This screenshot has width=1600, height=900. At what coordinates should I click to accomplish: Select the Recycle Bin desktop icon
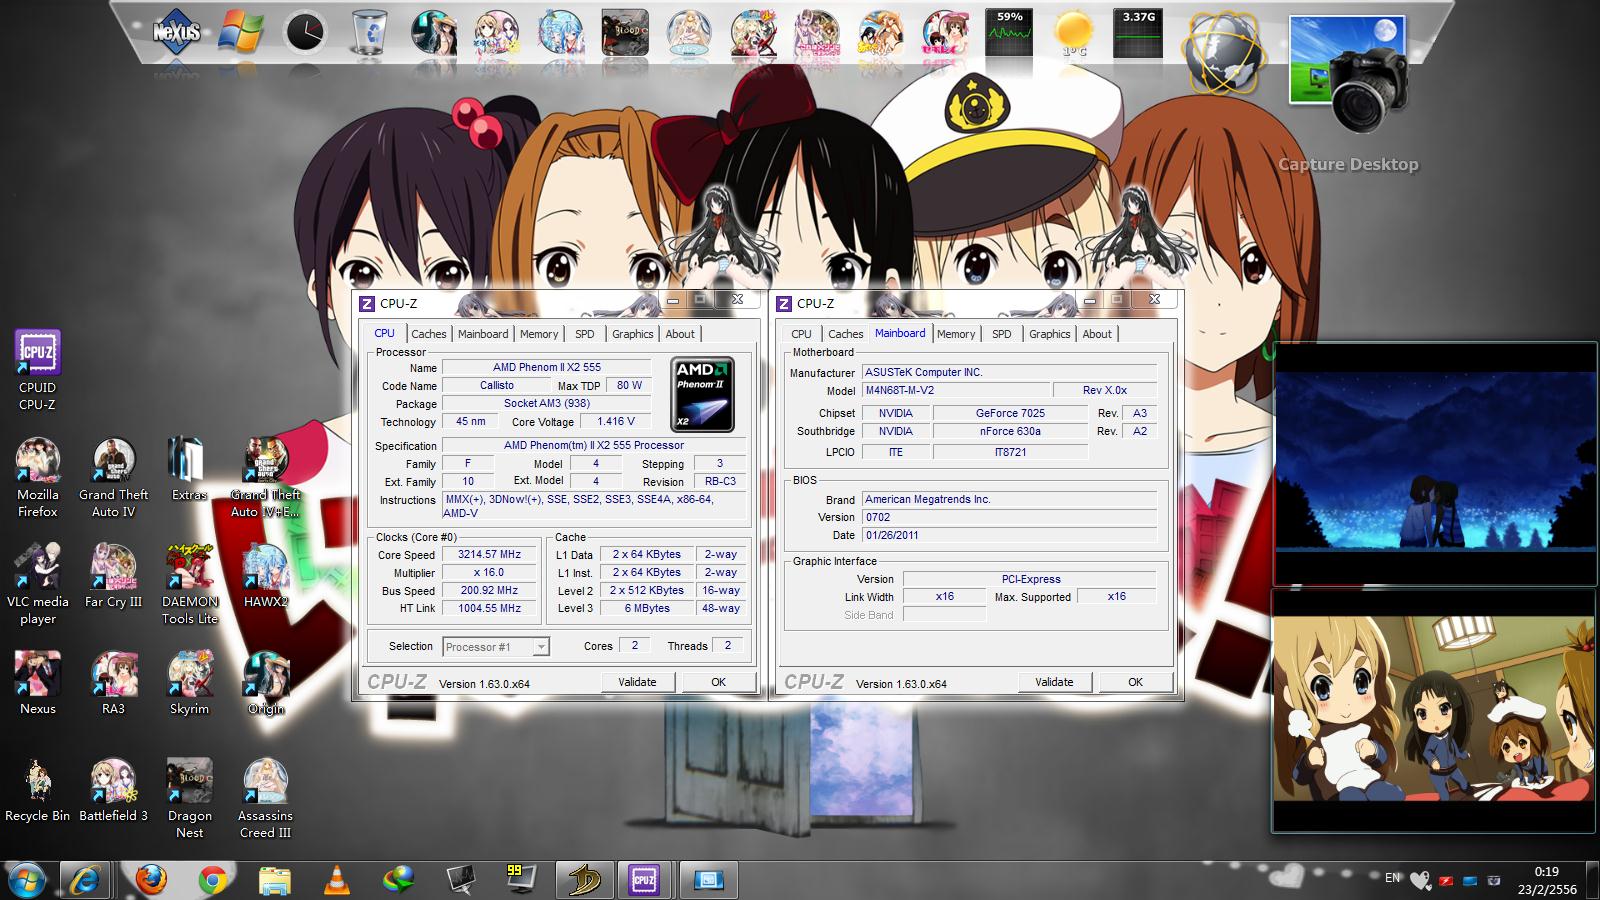click(x=38, y=790)
